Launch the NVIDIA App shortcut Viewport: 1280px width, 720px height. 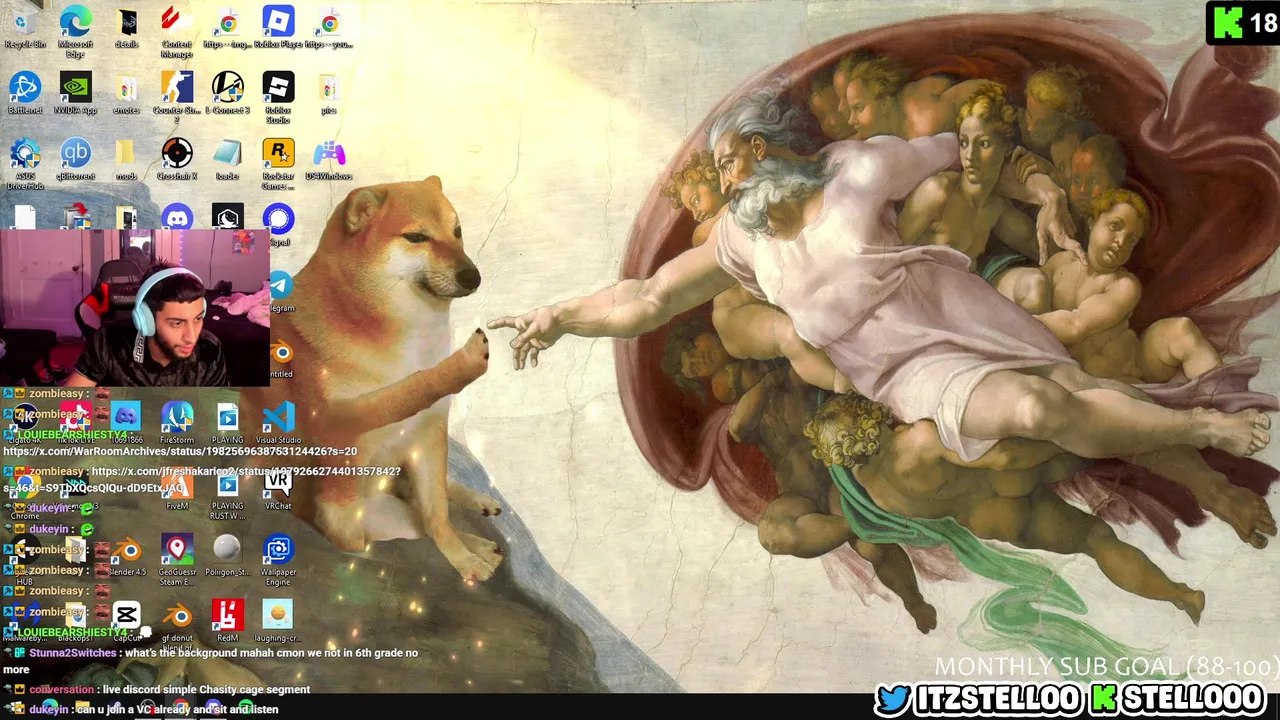click(x=75, y=93)
